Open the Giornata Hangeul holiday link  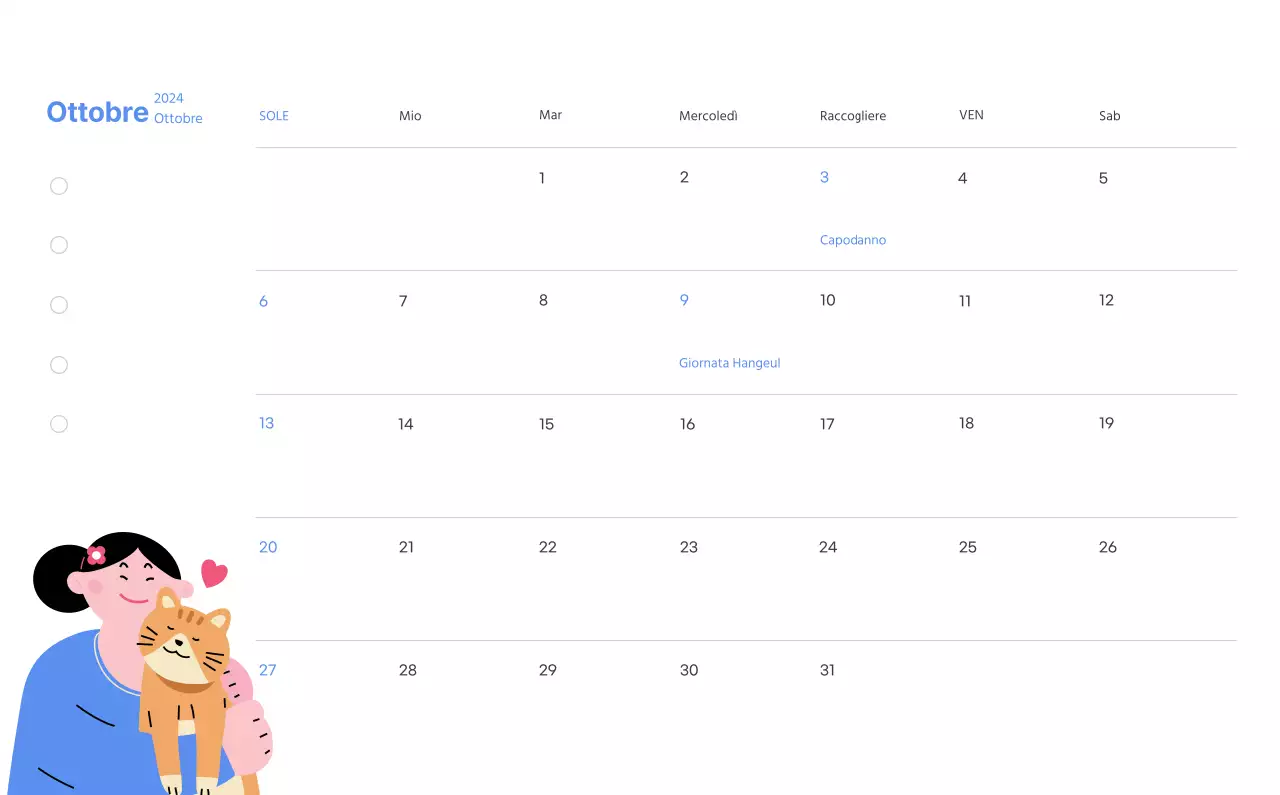[x=729, y=363]
